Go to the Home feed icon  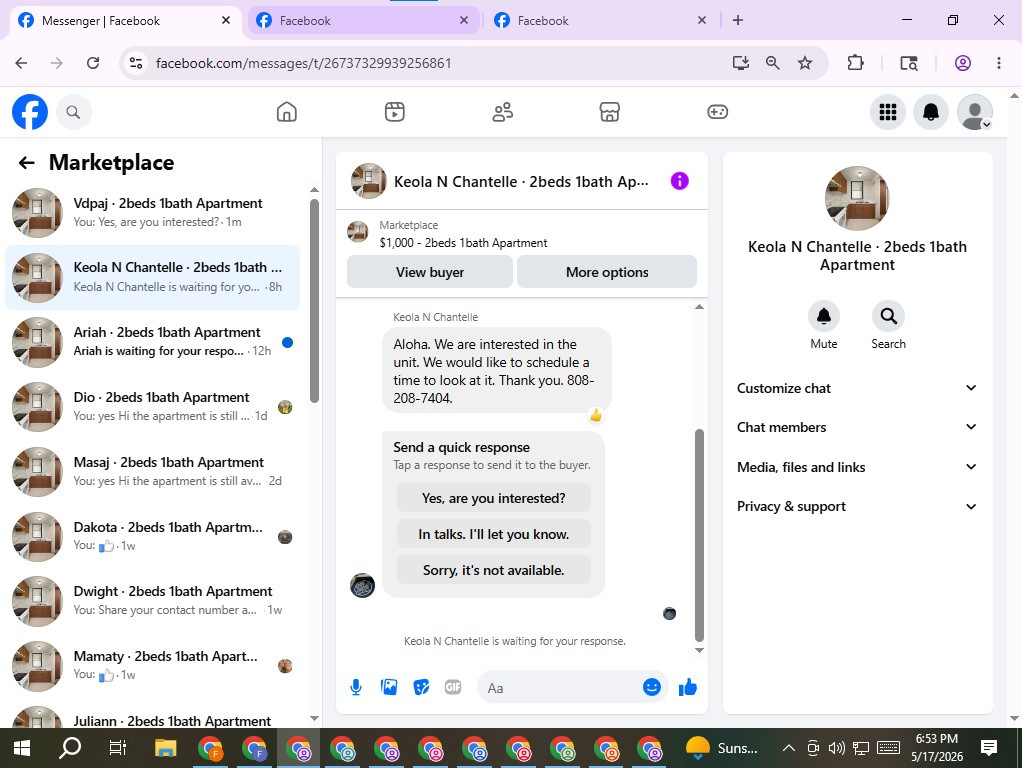click(286, 112)
